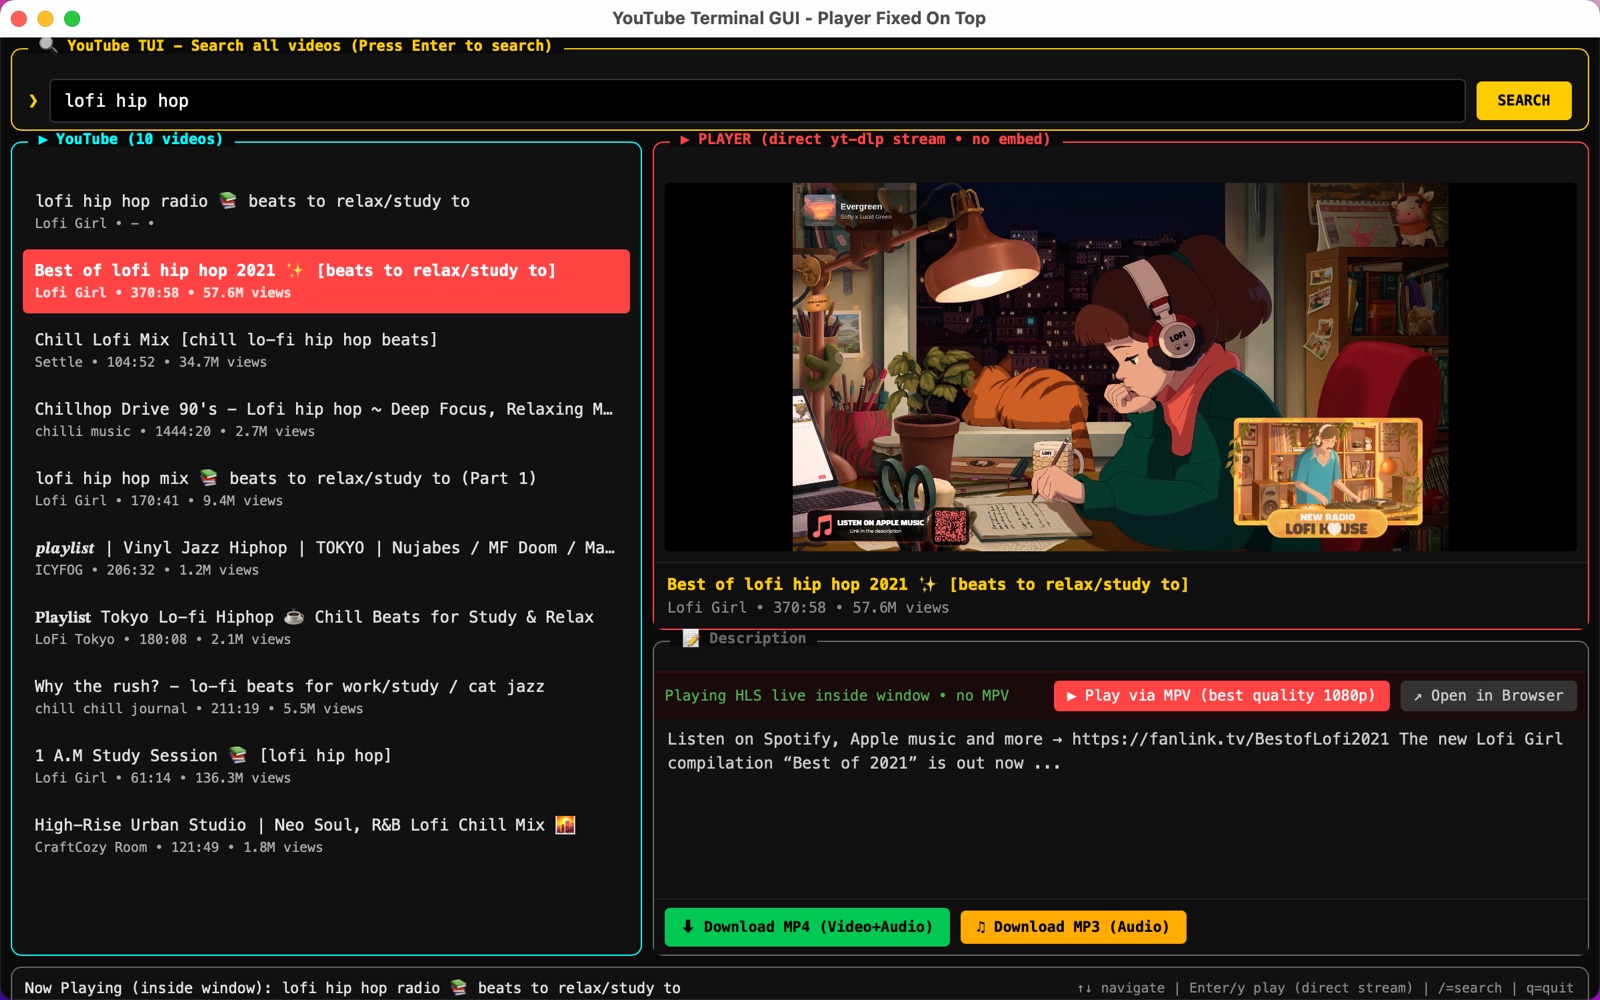Select Vinyl Jazz Hiphop TOKYO playlist result
The image size is (1600, 1000).
326,558
